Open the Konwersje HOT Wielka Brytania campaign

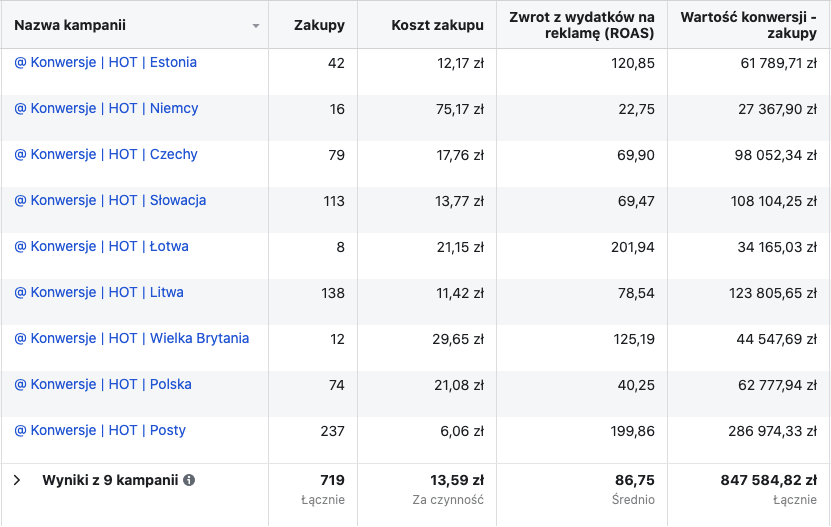point(132,338)
